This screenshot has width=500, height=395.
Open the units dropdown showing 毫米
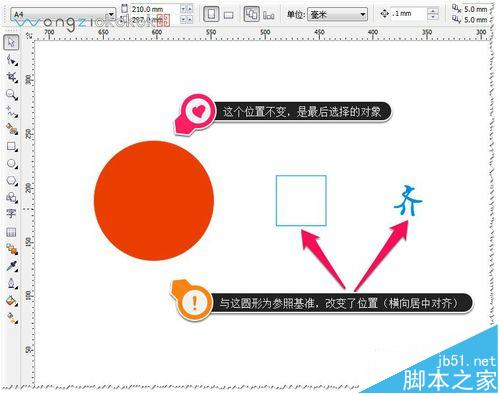(337, 15)
